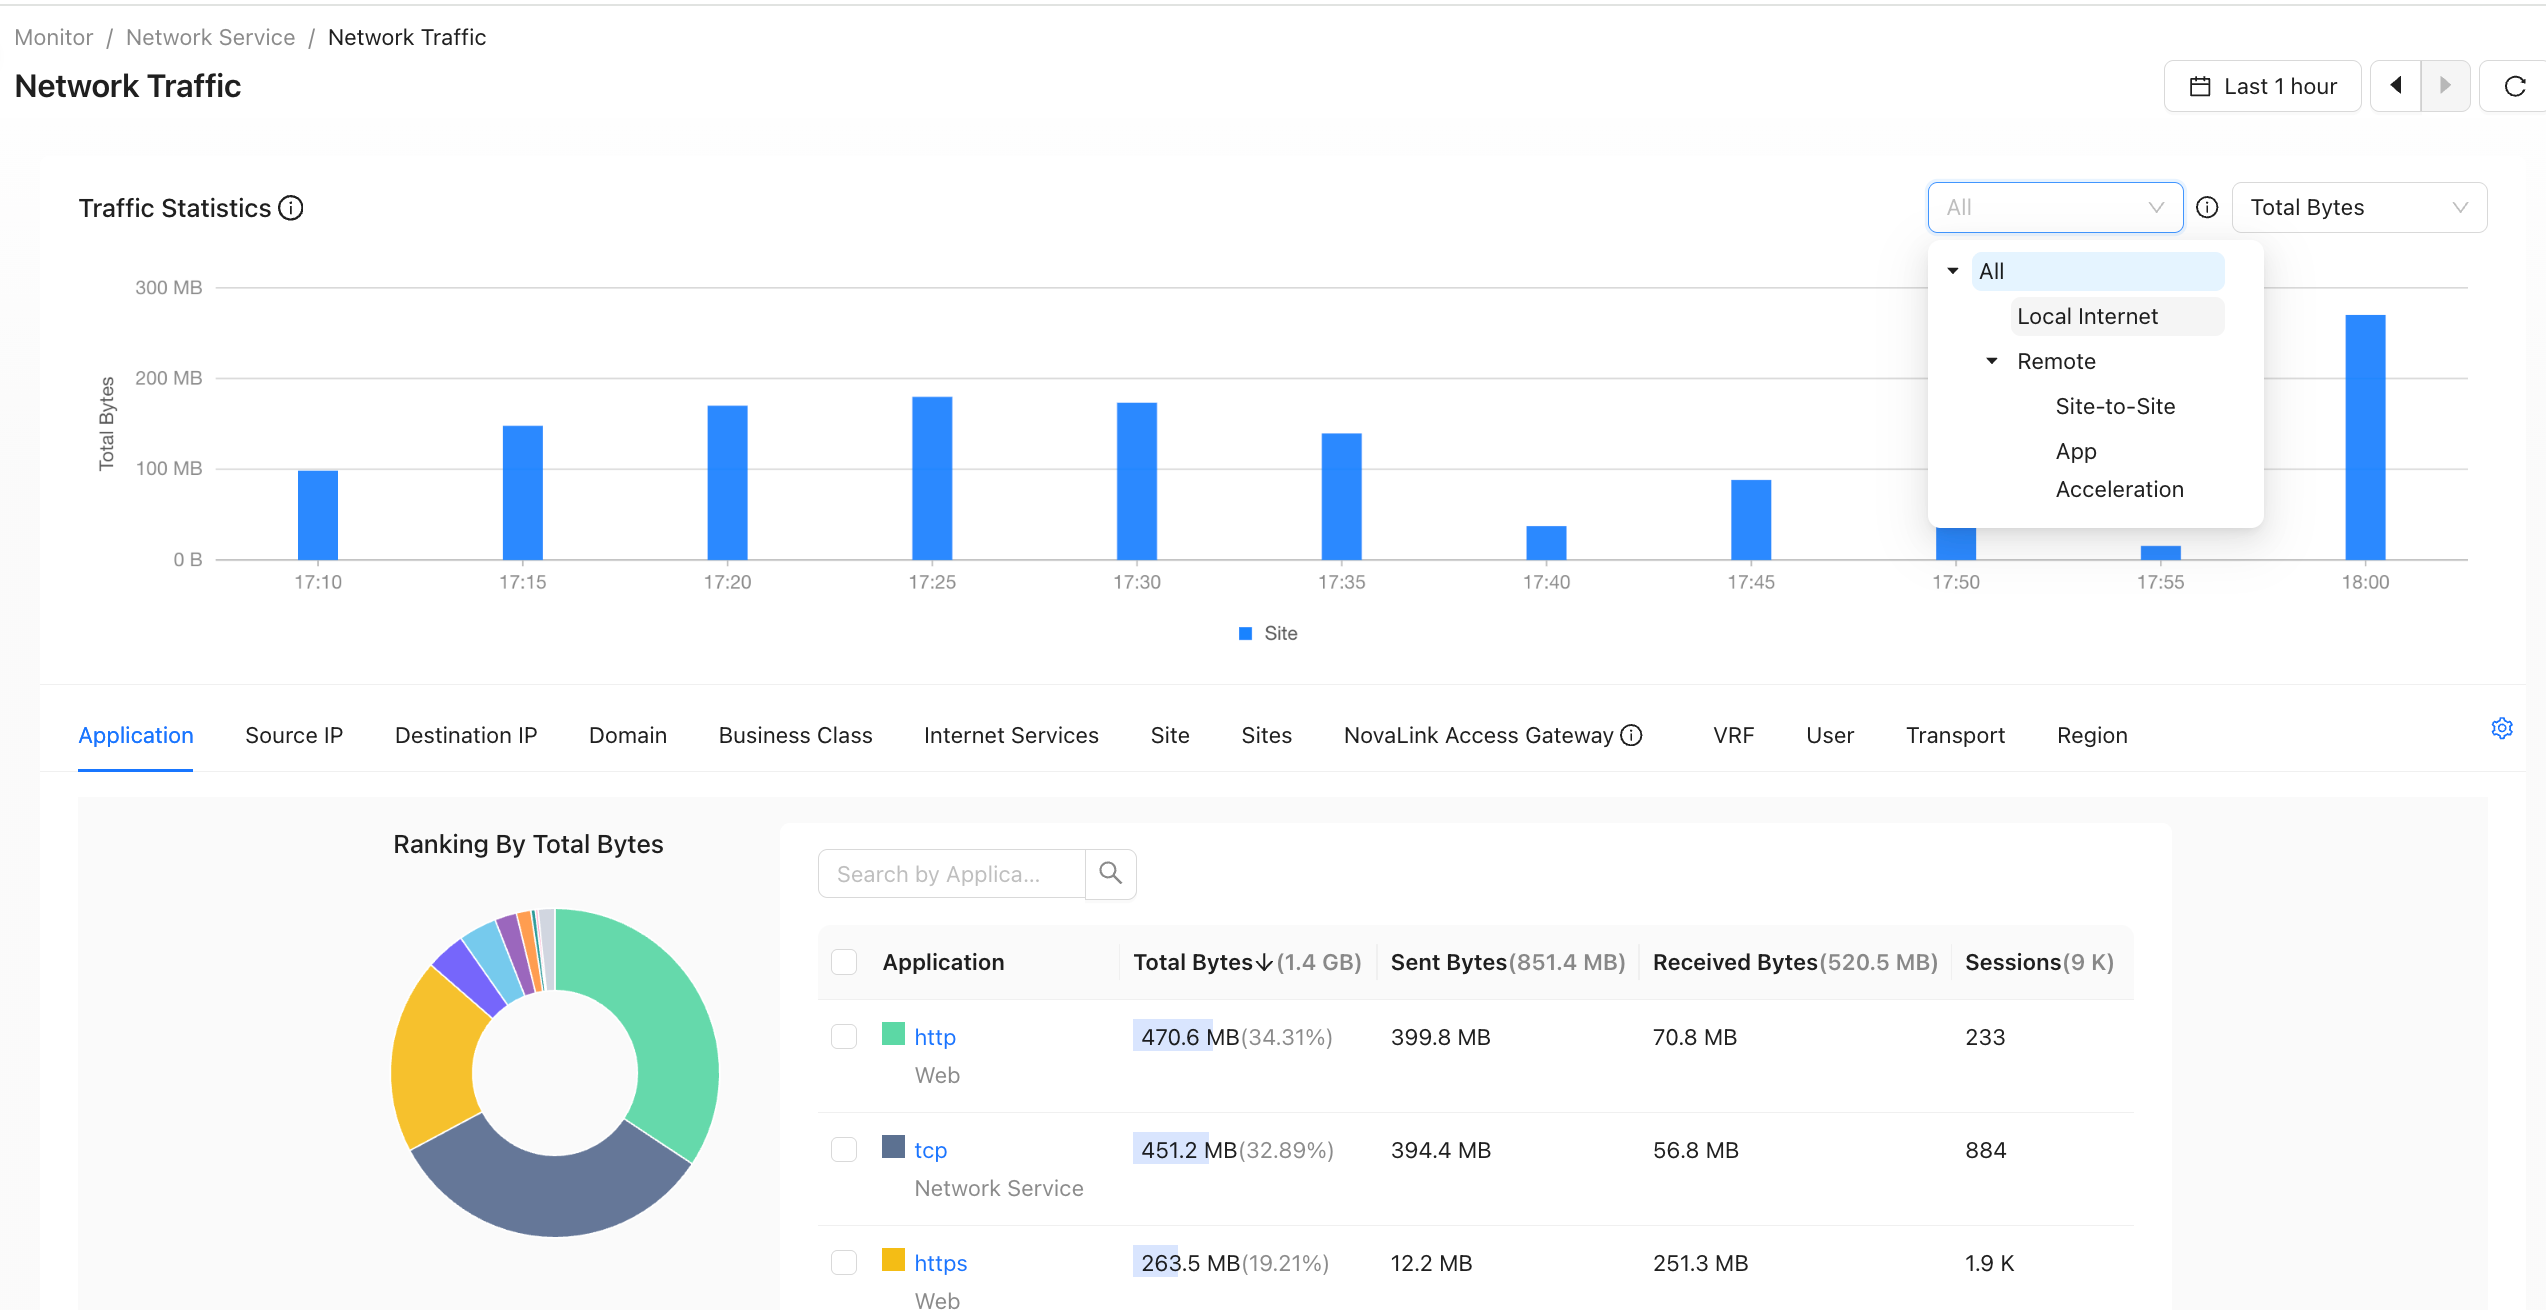
Task: Click info icon next to All dropdown
Action: tap(2207, 207)
